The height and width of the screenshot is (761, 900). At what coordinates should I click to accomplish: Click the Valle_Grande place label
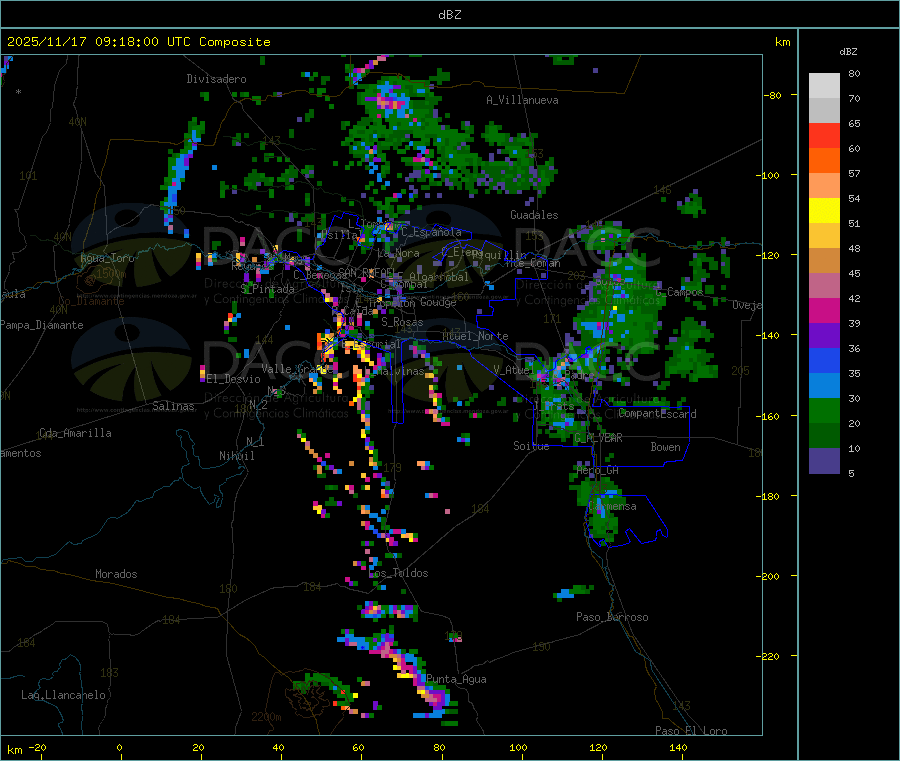pos(295,368)
